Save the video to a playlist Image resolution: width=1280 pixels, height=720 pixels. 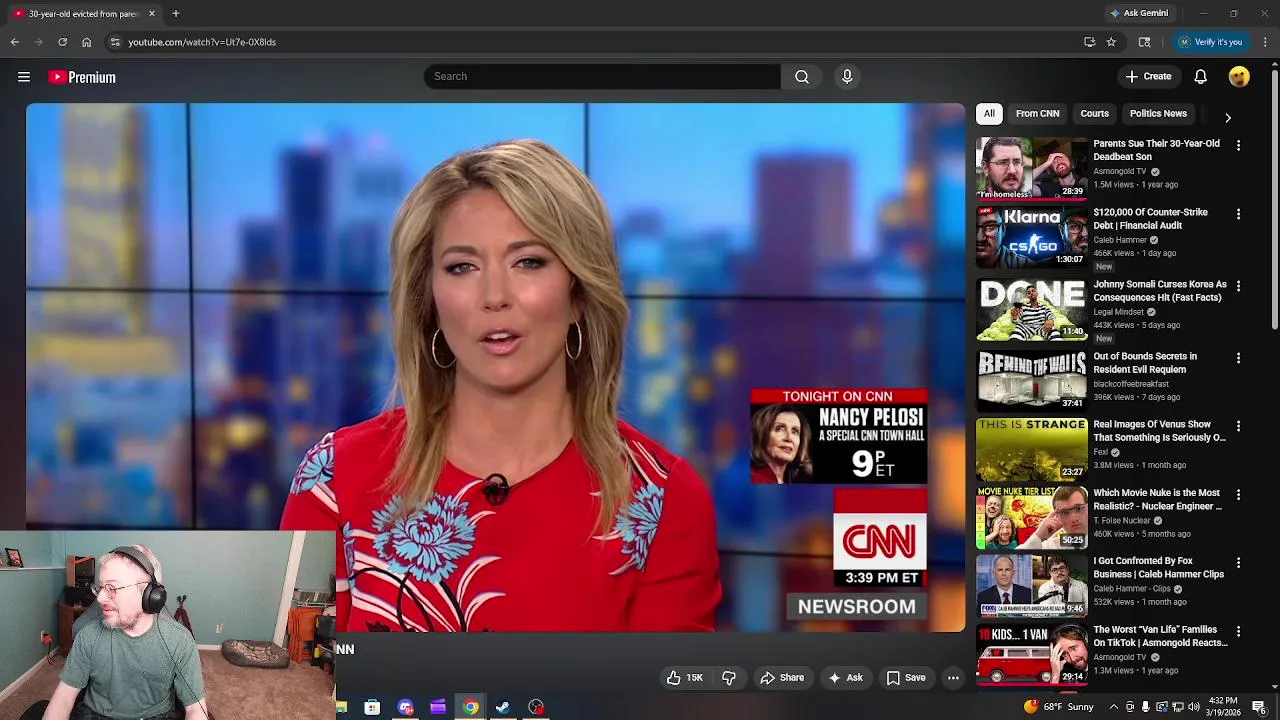pyautogui.click(x=906, y=678)
